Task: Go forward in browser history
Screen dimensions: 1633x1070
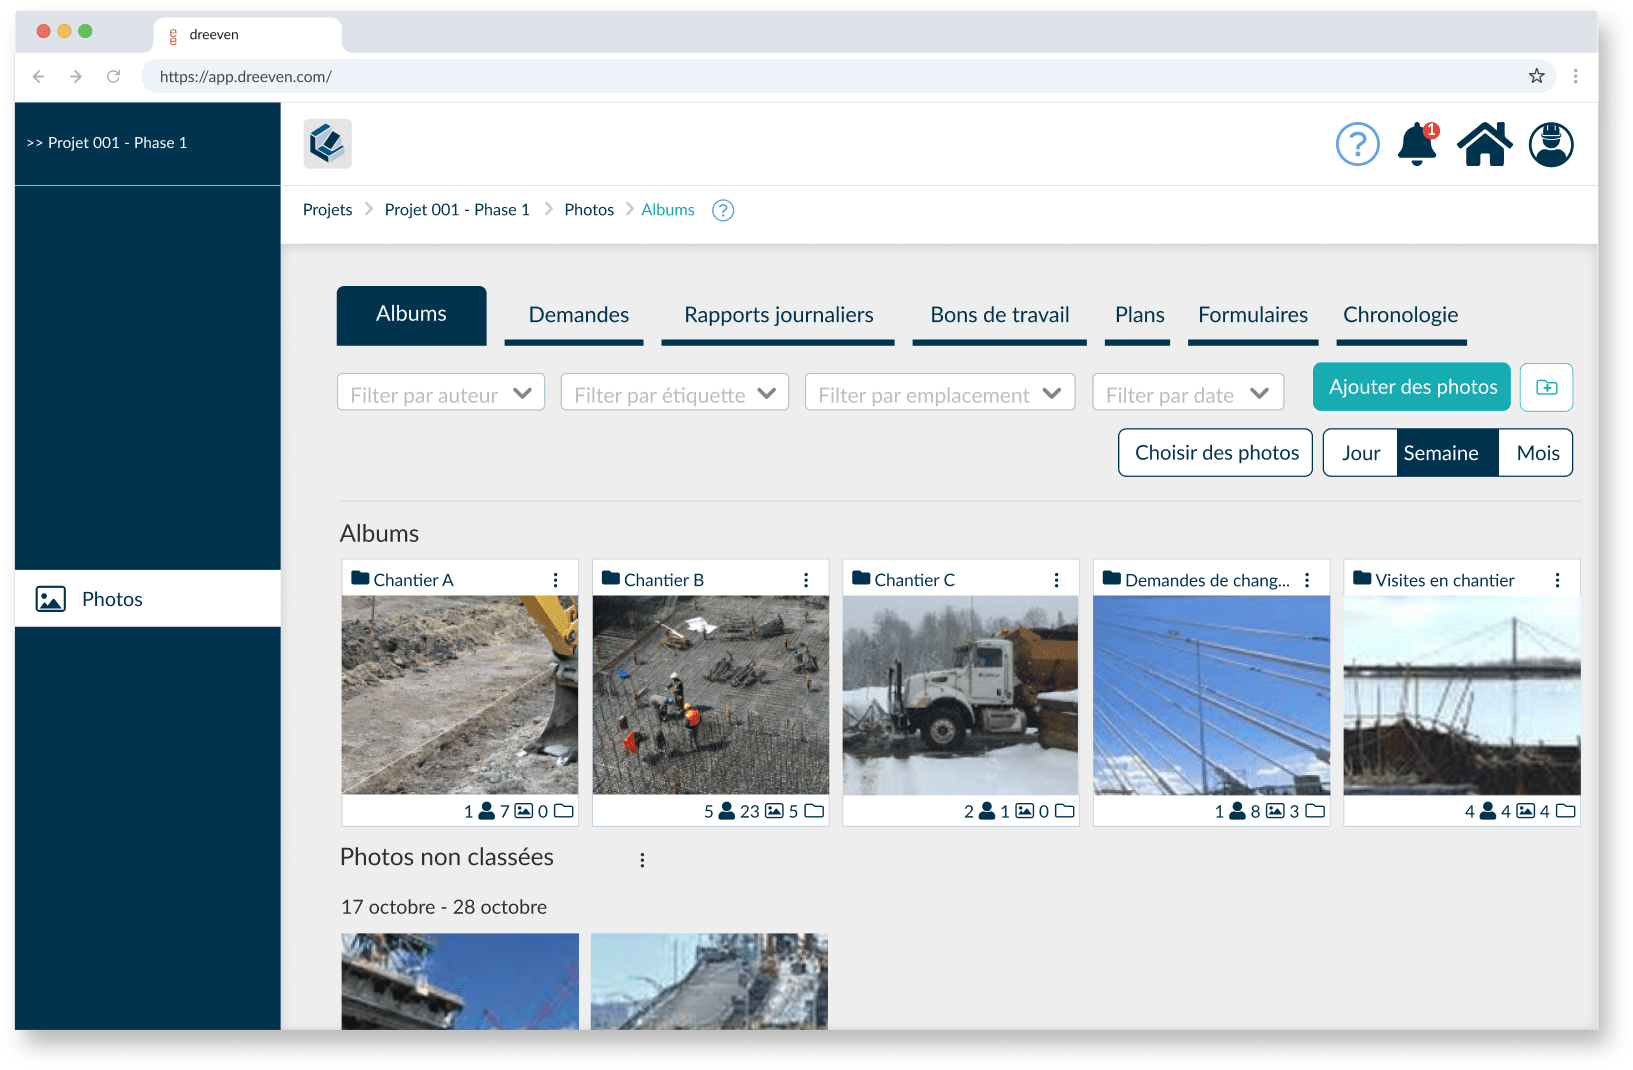Action: coord(76,76)
